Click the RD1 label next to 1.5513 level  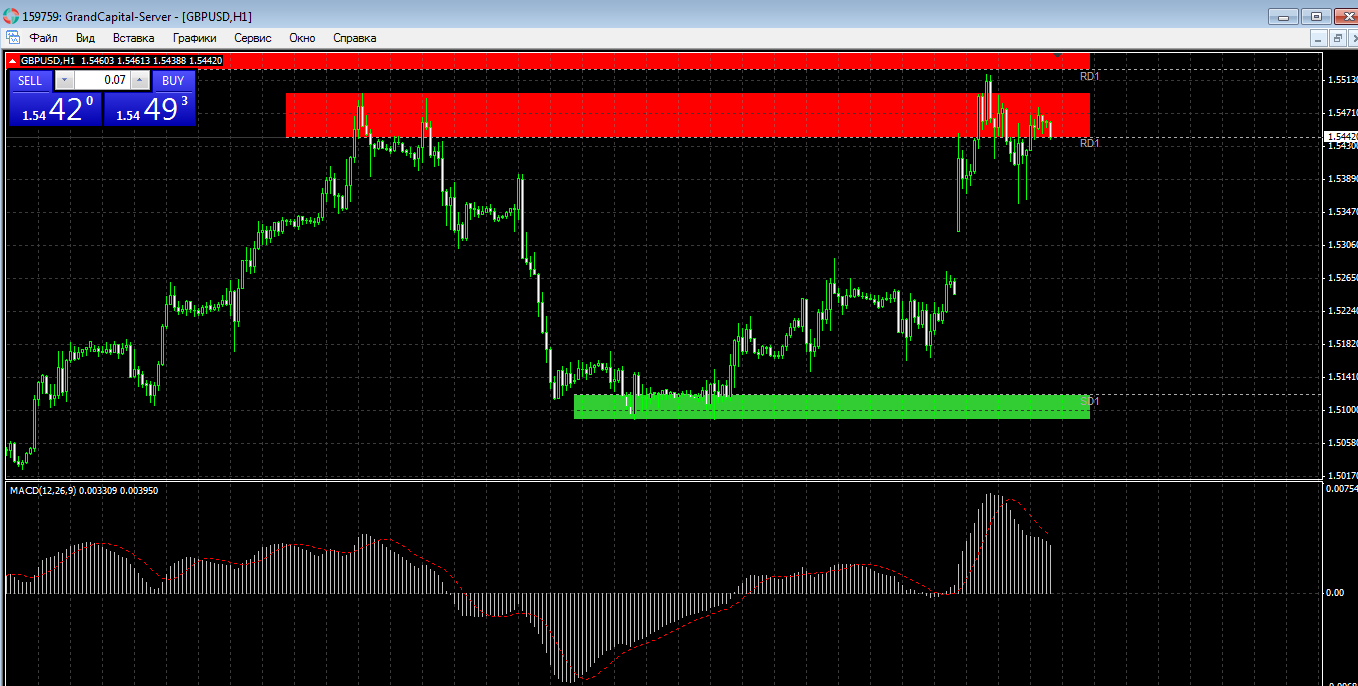(1090, 76)
